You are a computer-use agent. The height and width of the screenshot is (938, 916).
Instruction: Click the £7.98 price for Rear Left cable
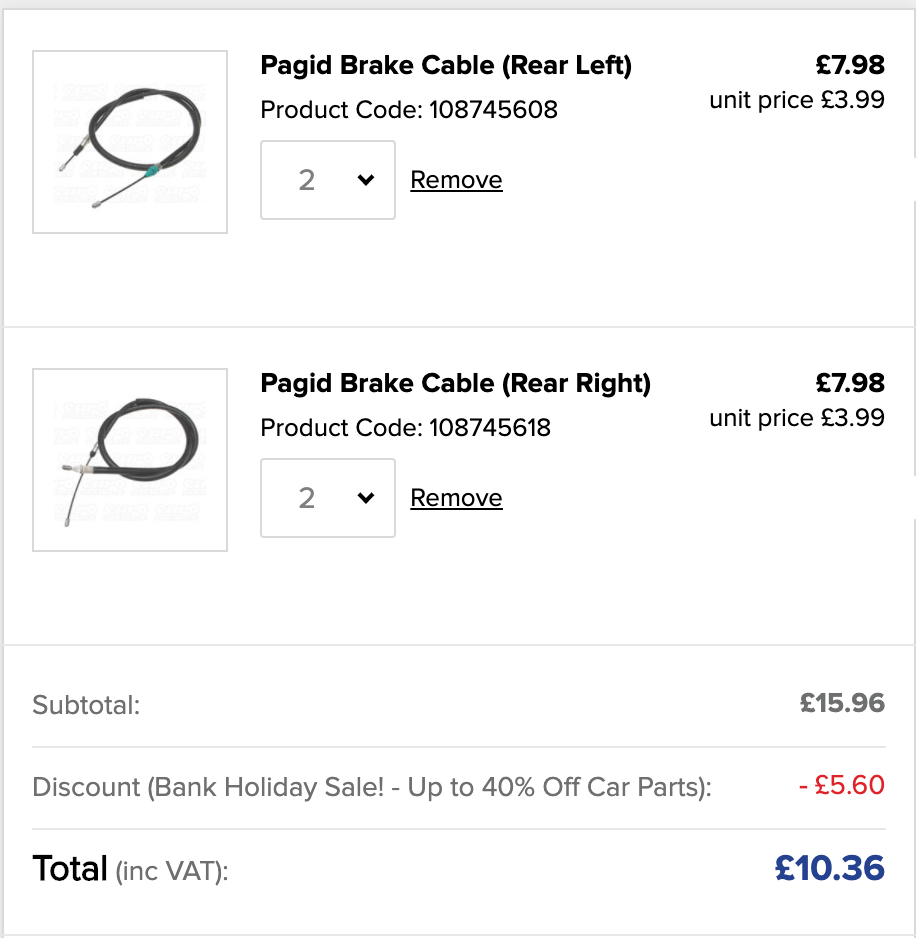pos(850,65)
